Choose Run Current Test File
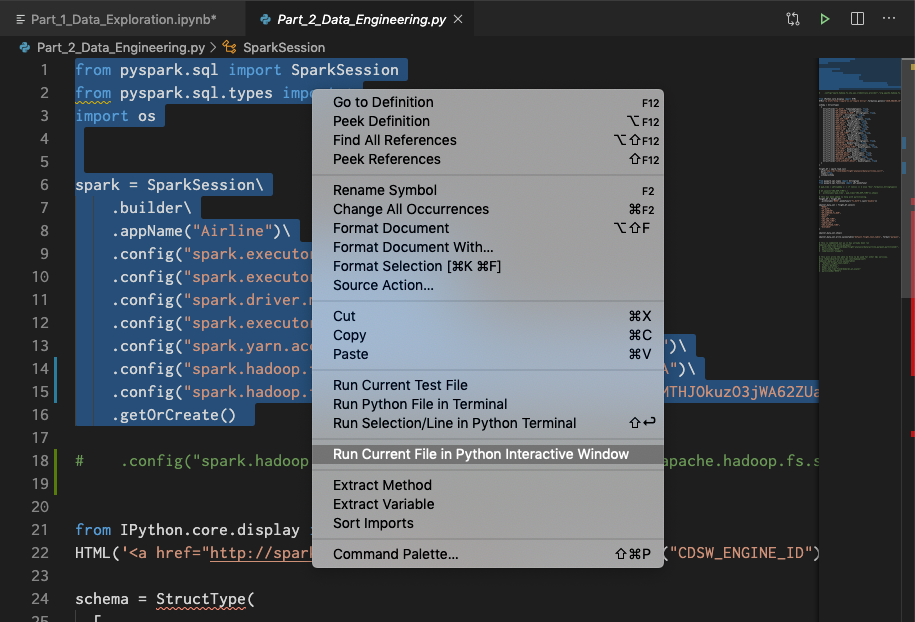915x622 pixels. [488, 385]
